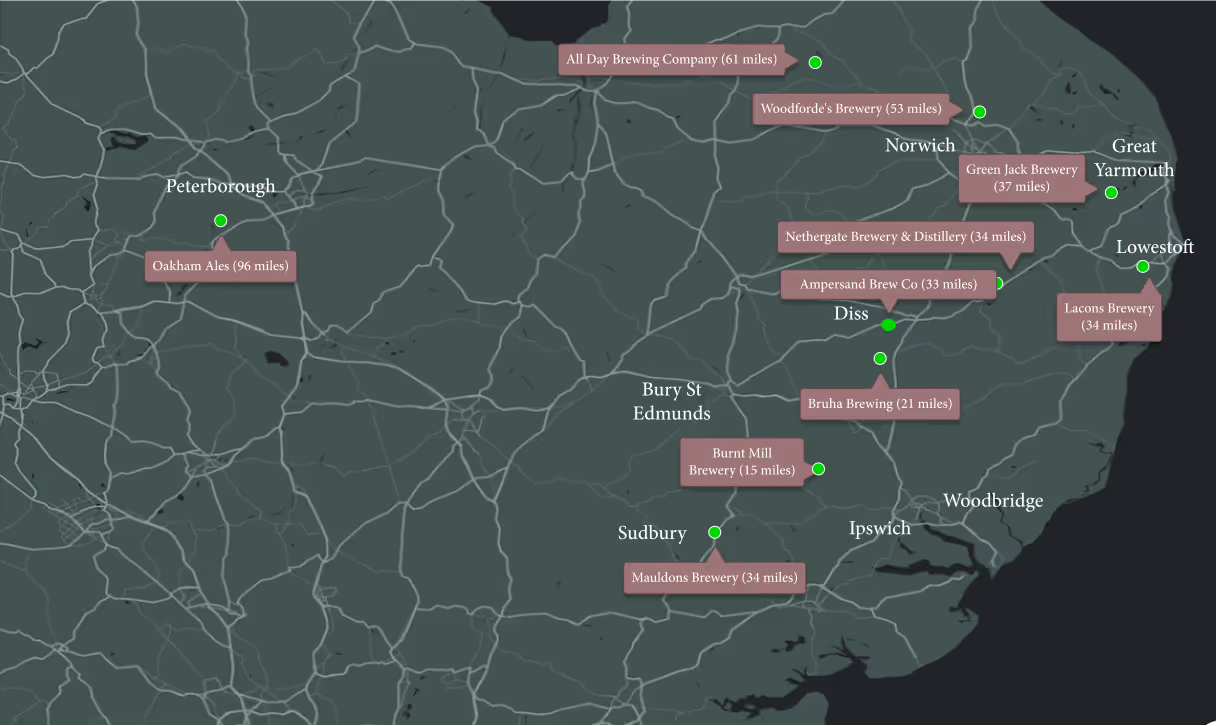This screenshot has width=1216, height=726.
Task: Click the Ampersand Brew Co marker at Diss
Action: pos(888,324)
